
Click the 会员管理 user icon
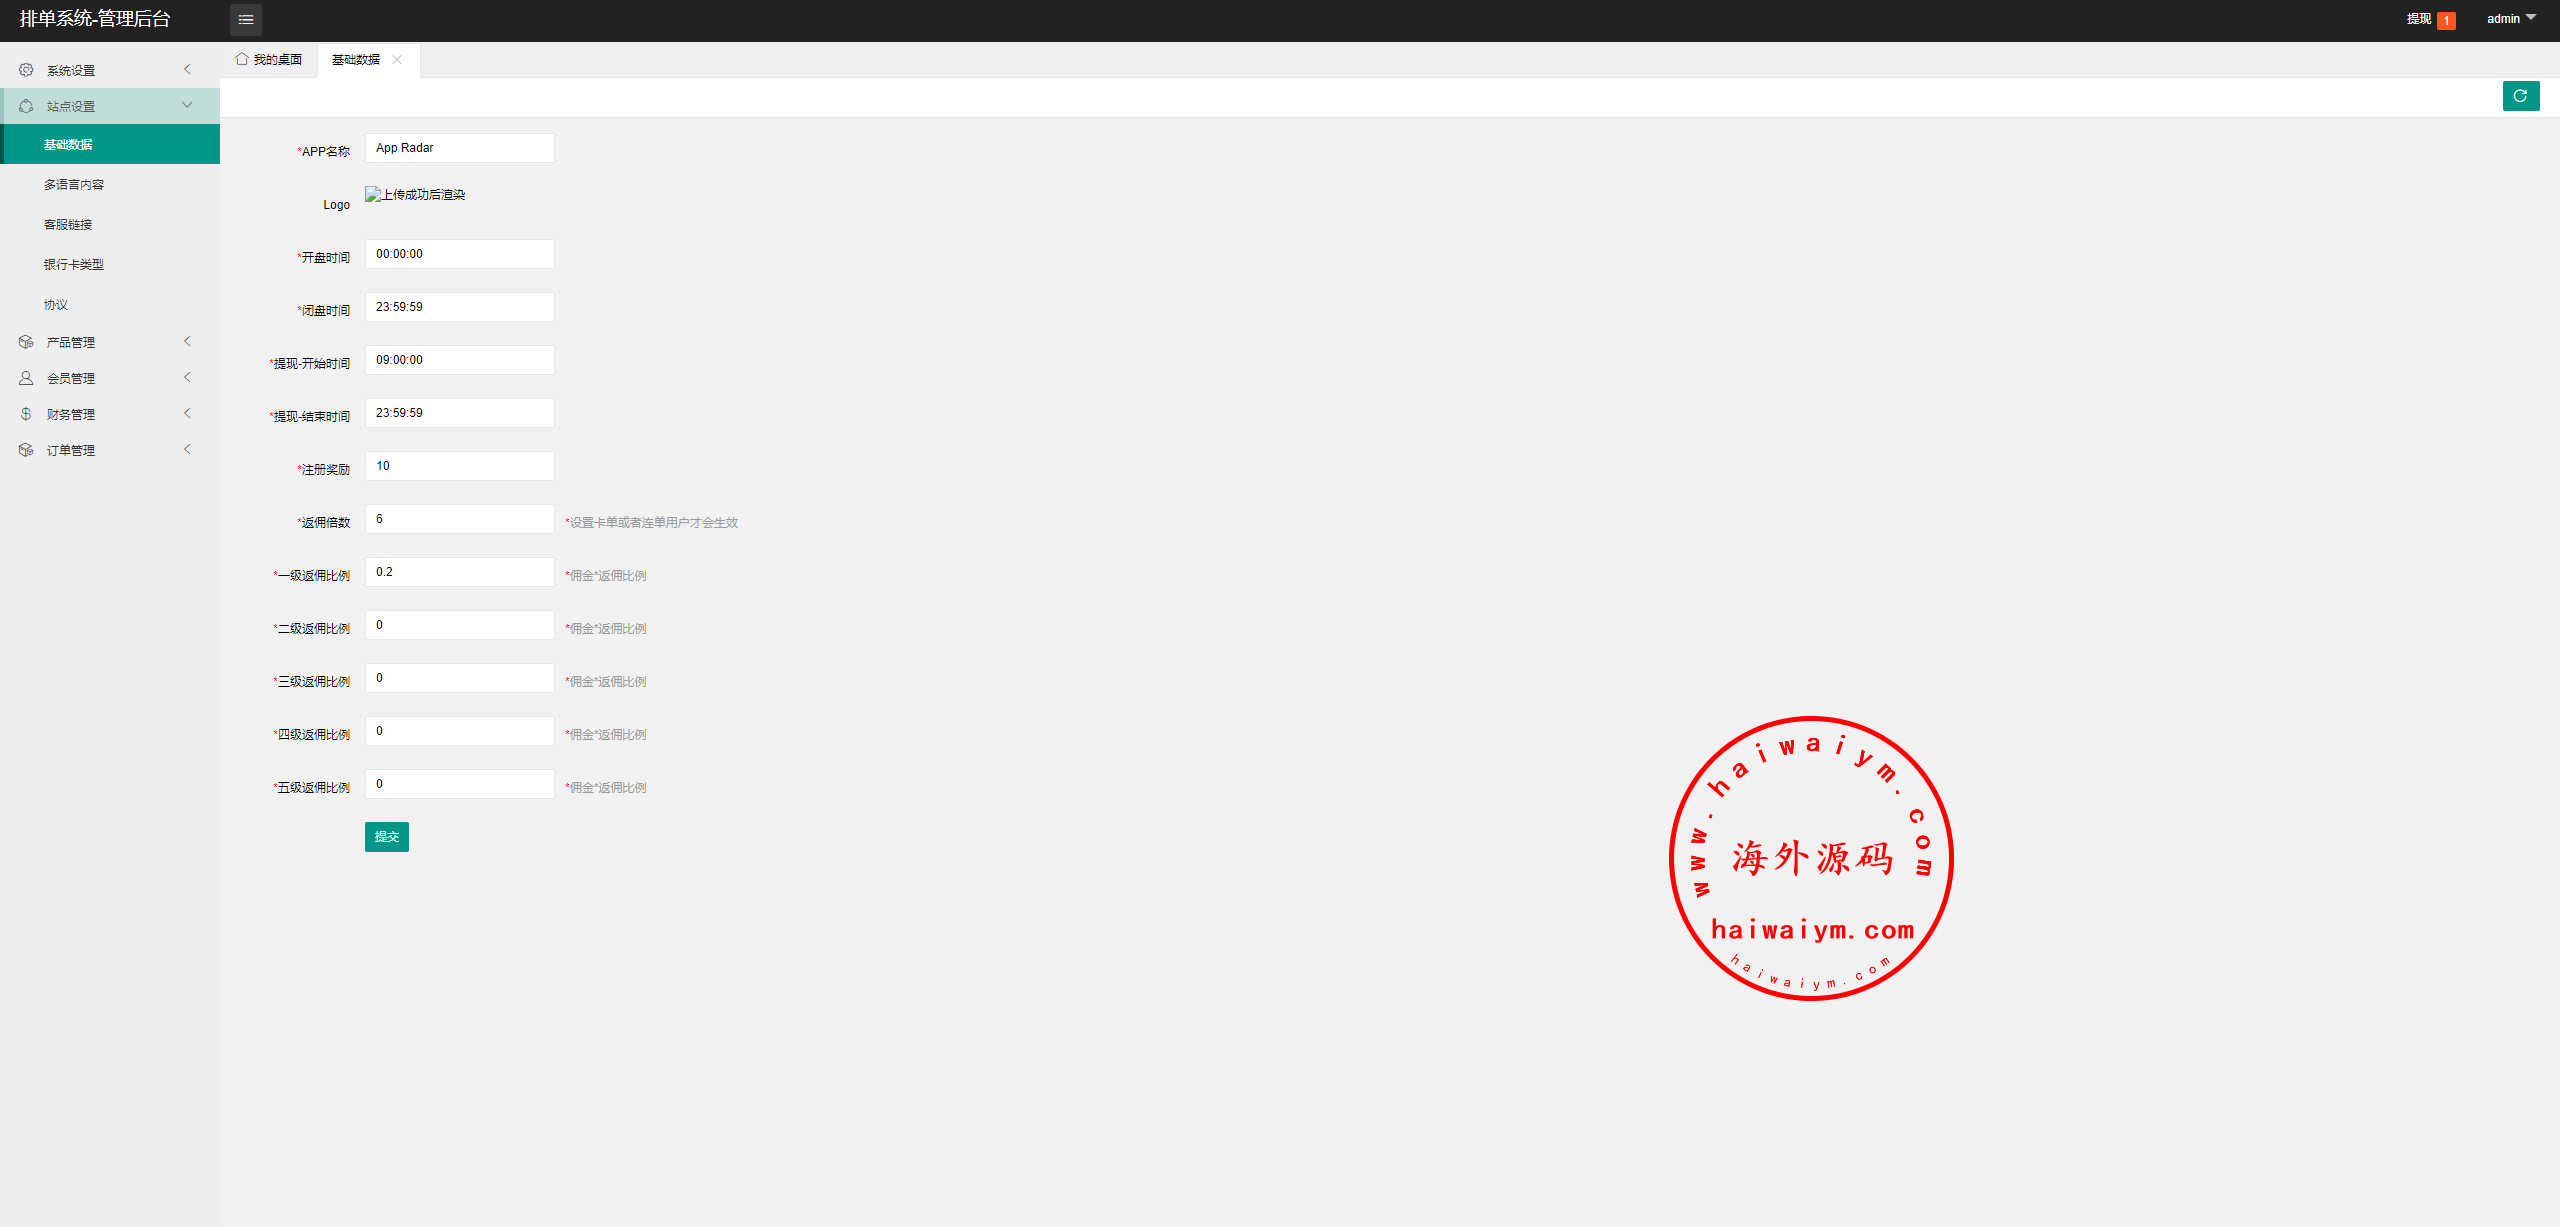[x=26, y=378]
